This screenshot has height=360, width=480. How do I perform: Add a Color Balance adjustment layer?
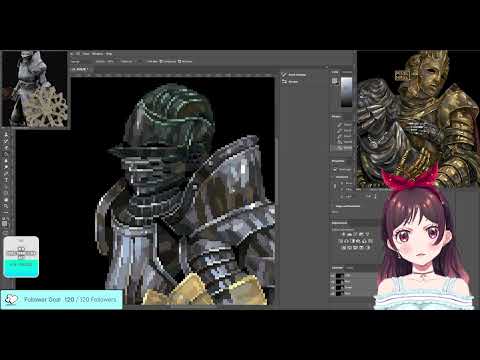[x=346, y=241]
